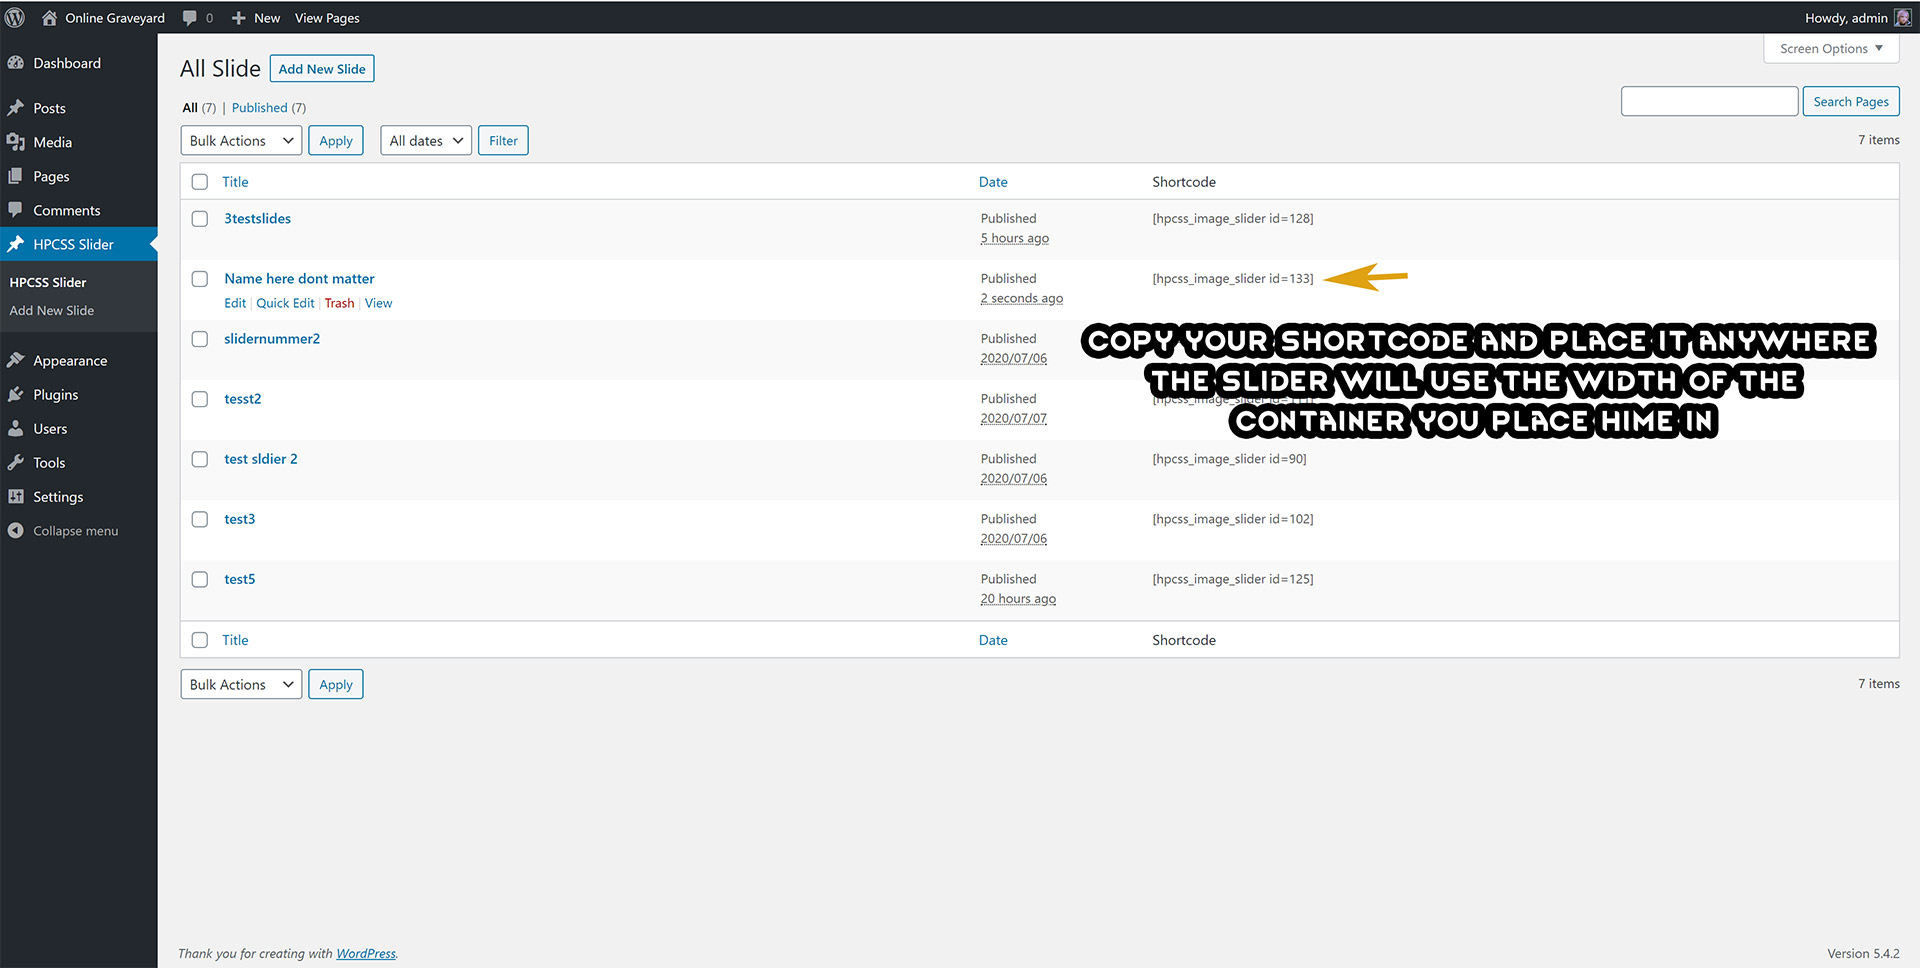The height and width of the screenshot is (968, 1920).
Task: Click the Media library icon
Action: tap(16, 142)
